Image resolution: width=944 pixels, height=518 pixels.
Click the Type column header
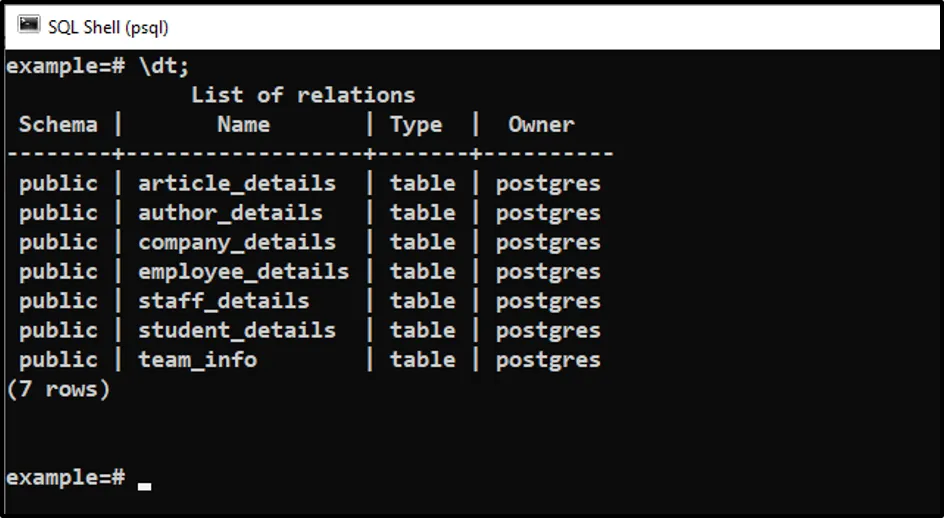[x=416, y=125]
